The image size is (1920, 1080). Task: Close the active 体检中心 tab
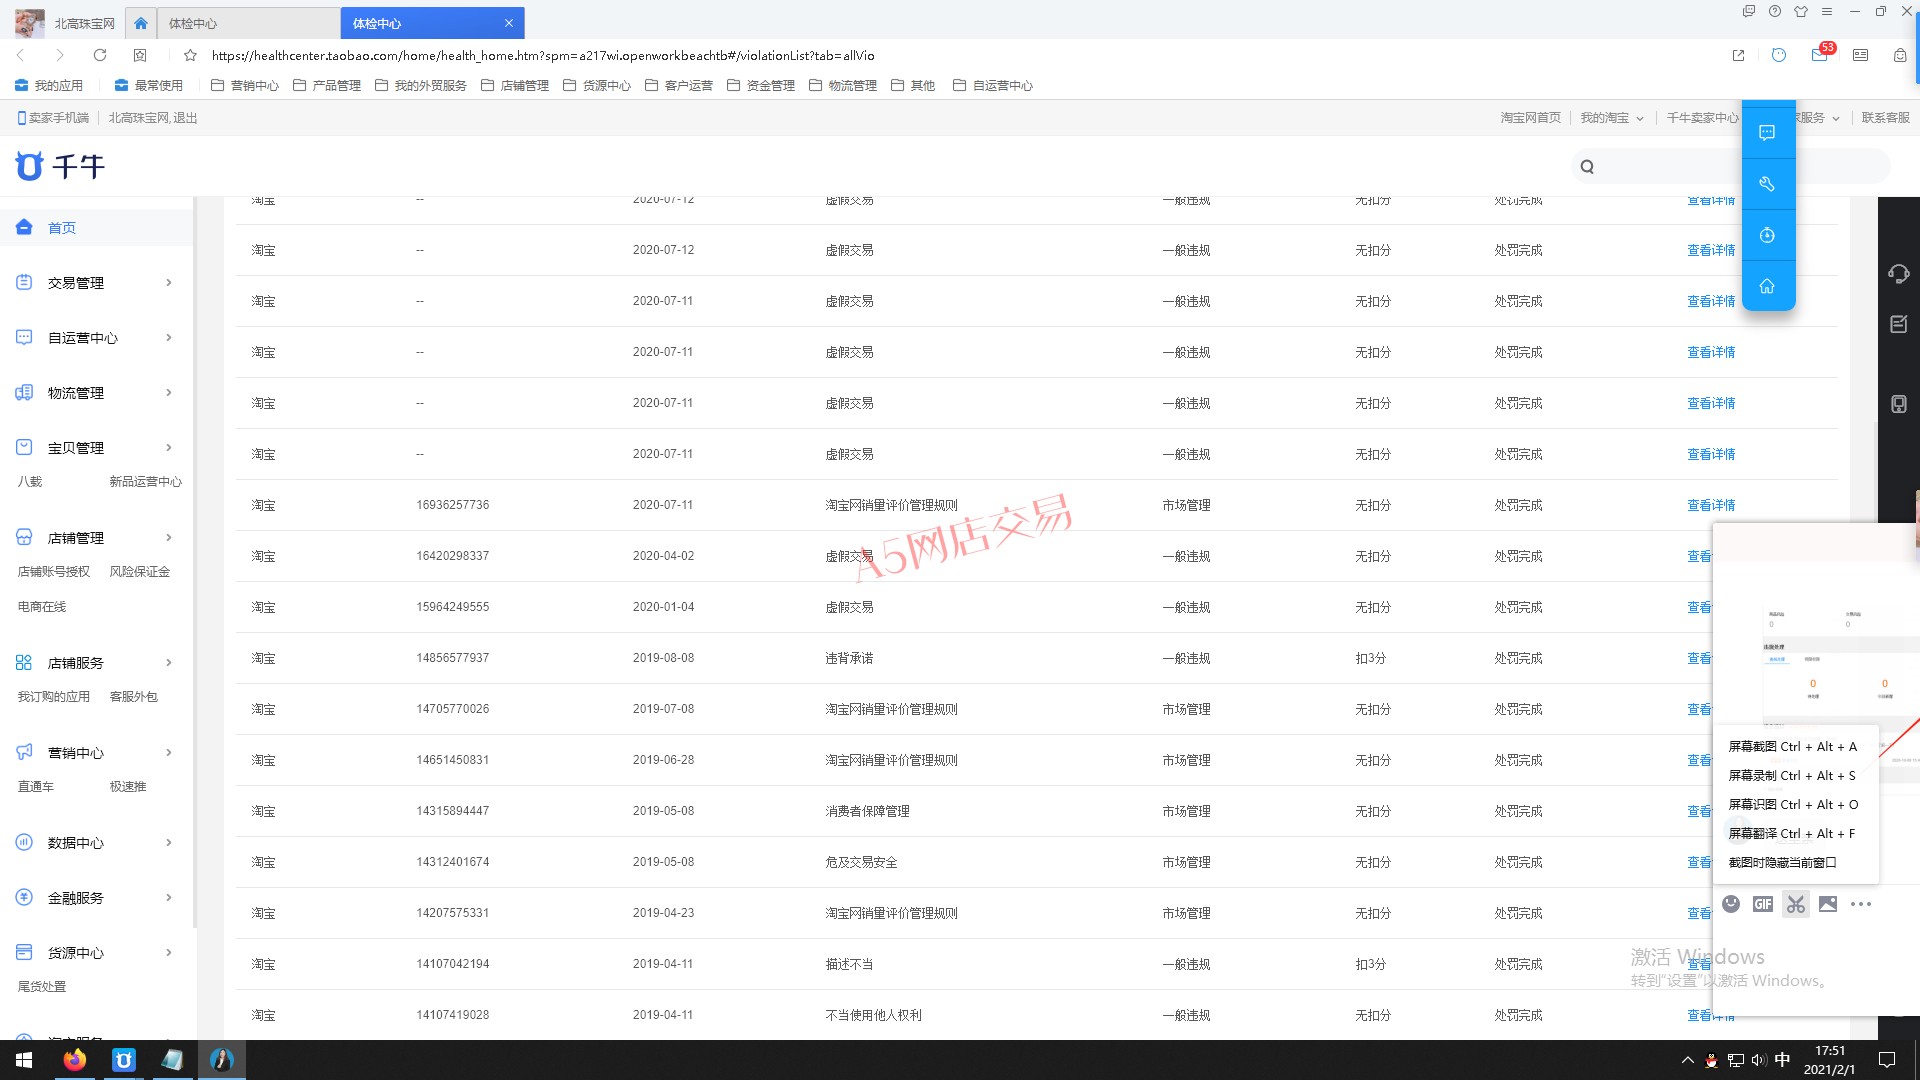[x=509, y=23]
